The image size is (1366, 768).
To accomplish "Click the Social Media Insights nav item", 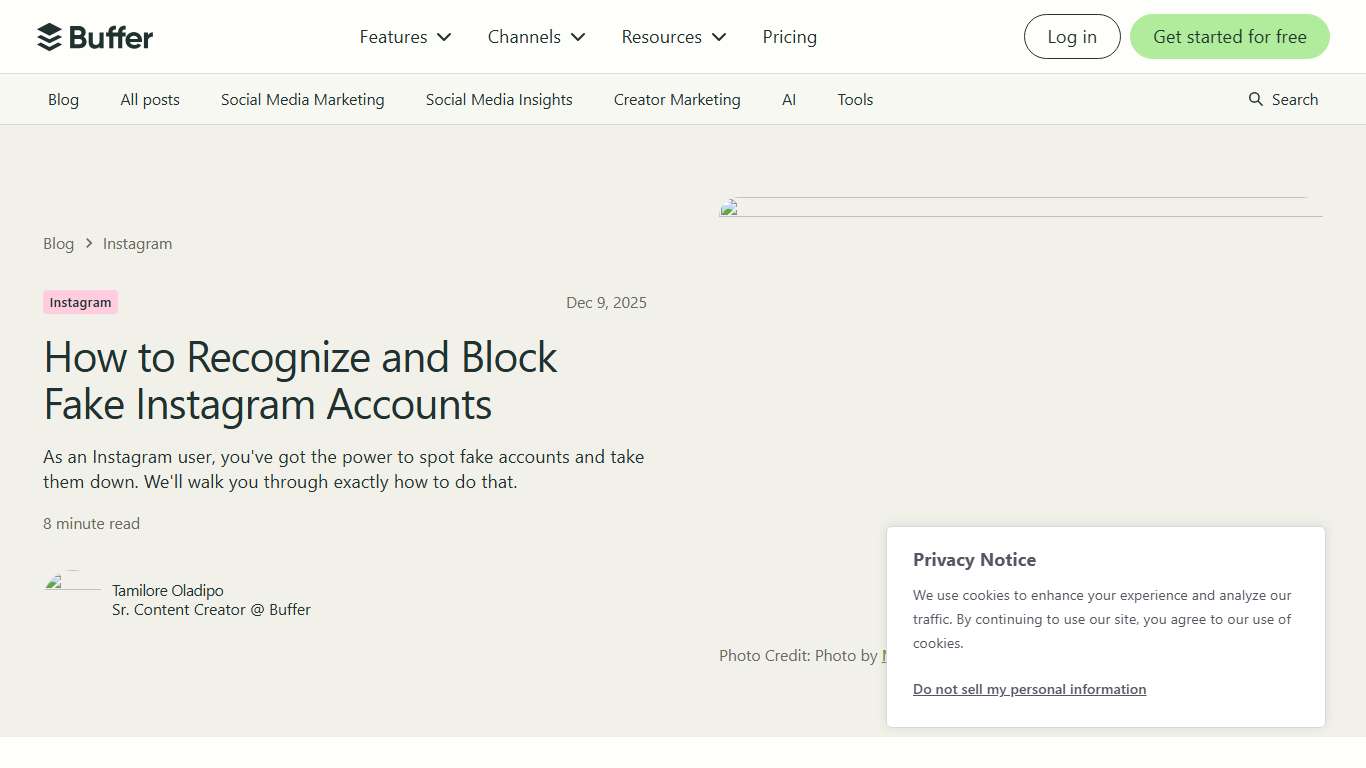I will (499, 99).
